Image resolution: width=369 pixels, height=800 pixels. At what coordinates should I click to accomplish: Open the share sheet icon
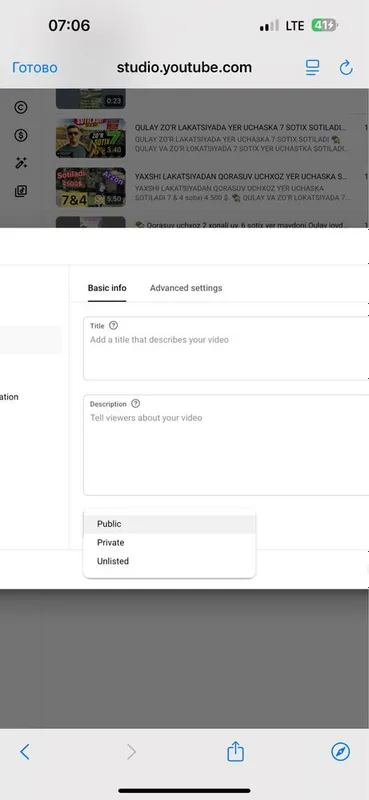point(235,751)
